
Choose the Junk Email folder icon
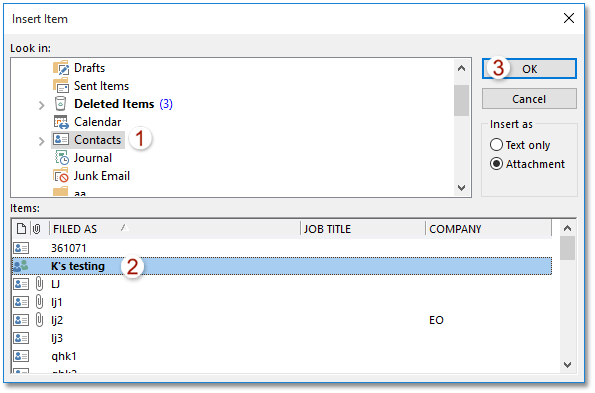pos(61,176)
